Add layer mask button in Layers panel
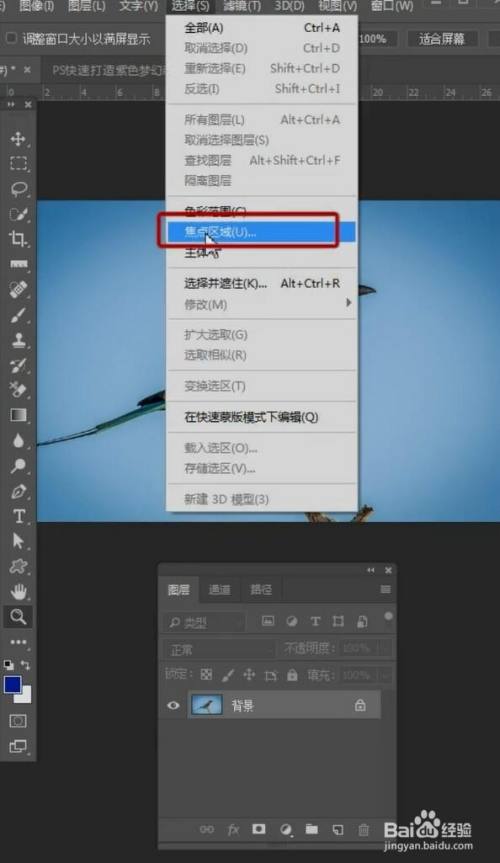 [258, 829]
